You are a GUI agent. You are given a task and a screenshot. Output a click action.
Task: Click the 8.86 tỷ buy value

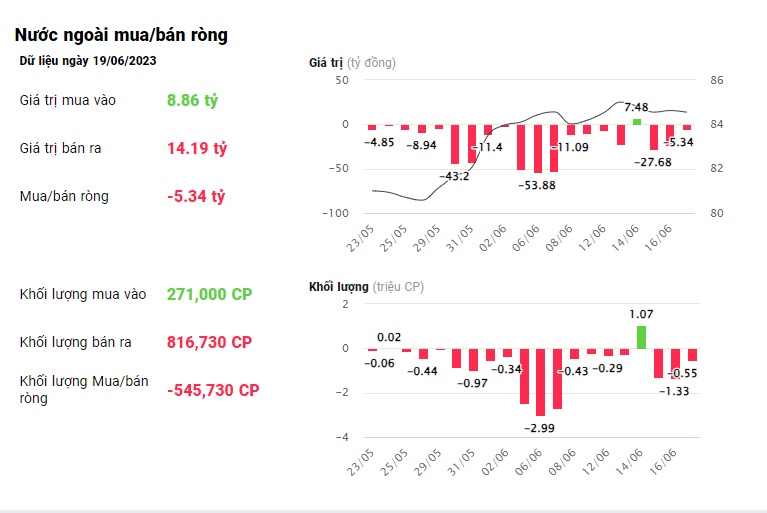point(192,100)
